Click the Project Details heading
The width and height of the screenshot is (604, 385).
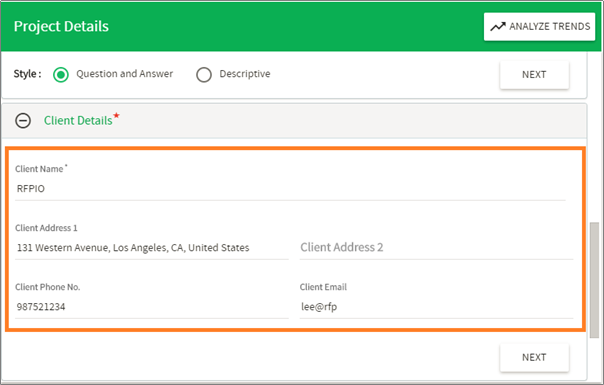click(61, 26)
